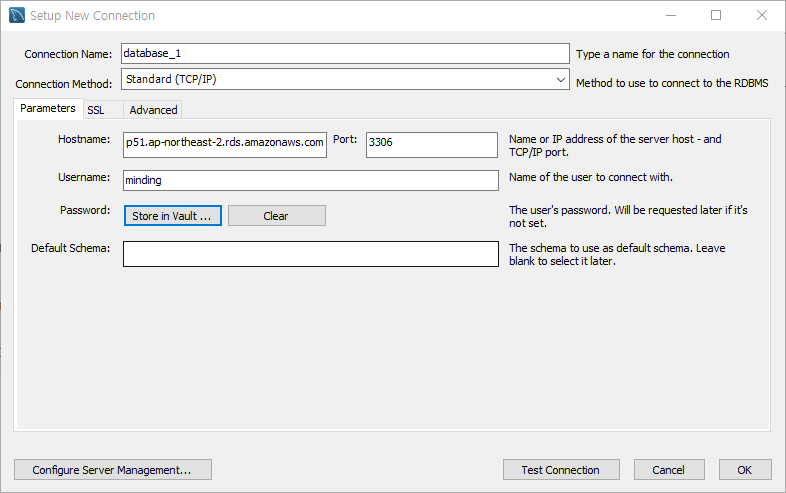Screen dimensions: 786x493
Task: Click the Port label
Action: (x=345, y=139)
